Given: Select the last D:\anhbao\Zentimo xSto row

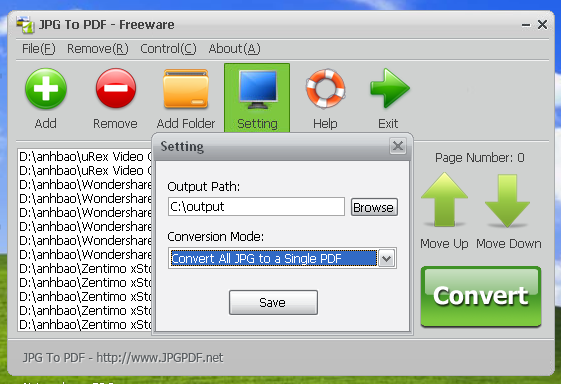Looking at the screenshot, I should click(x=85, y=325).
